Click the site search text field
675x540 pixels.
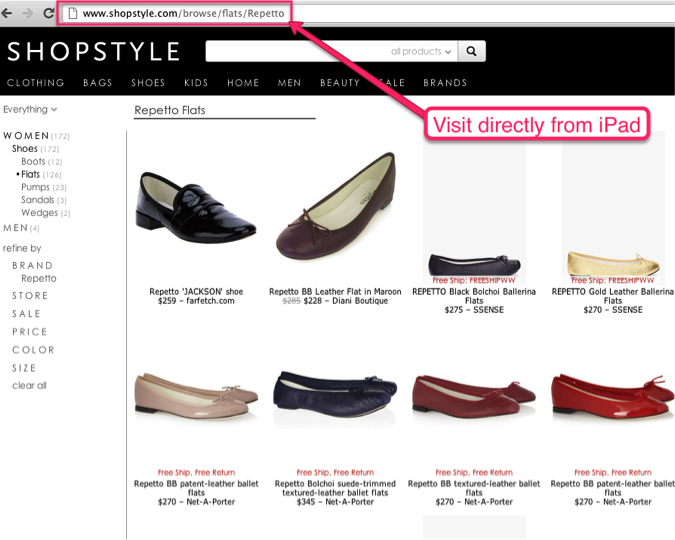tap(297, 51)
